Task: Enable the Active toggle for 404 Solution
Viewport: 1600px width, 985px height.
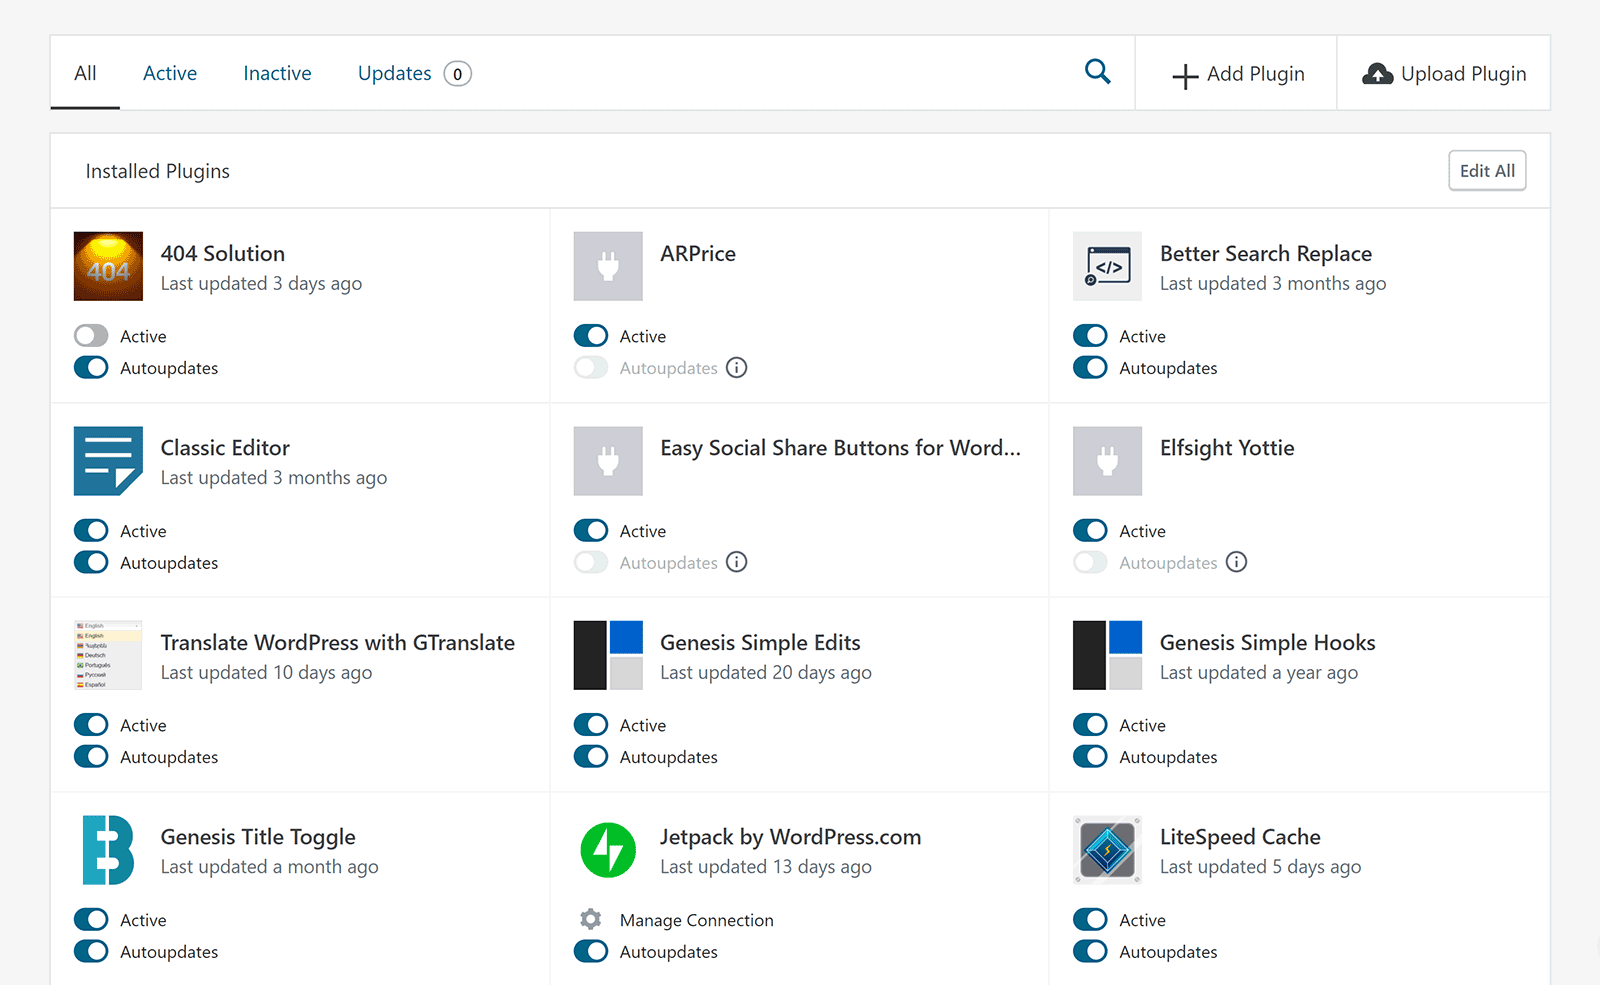Action: click(x=91, y=336)
